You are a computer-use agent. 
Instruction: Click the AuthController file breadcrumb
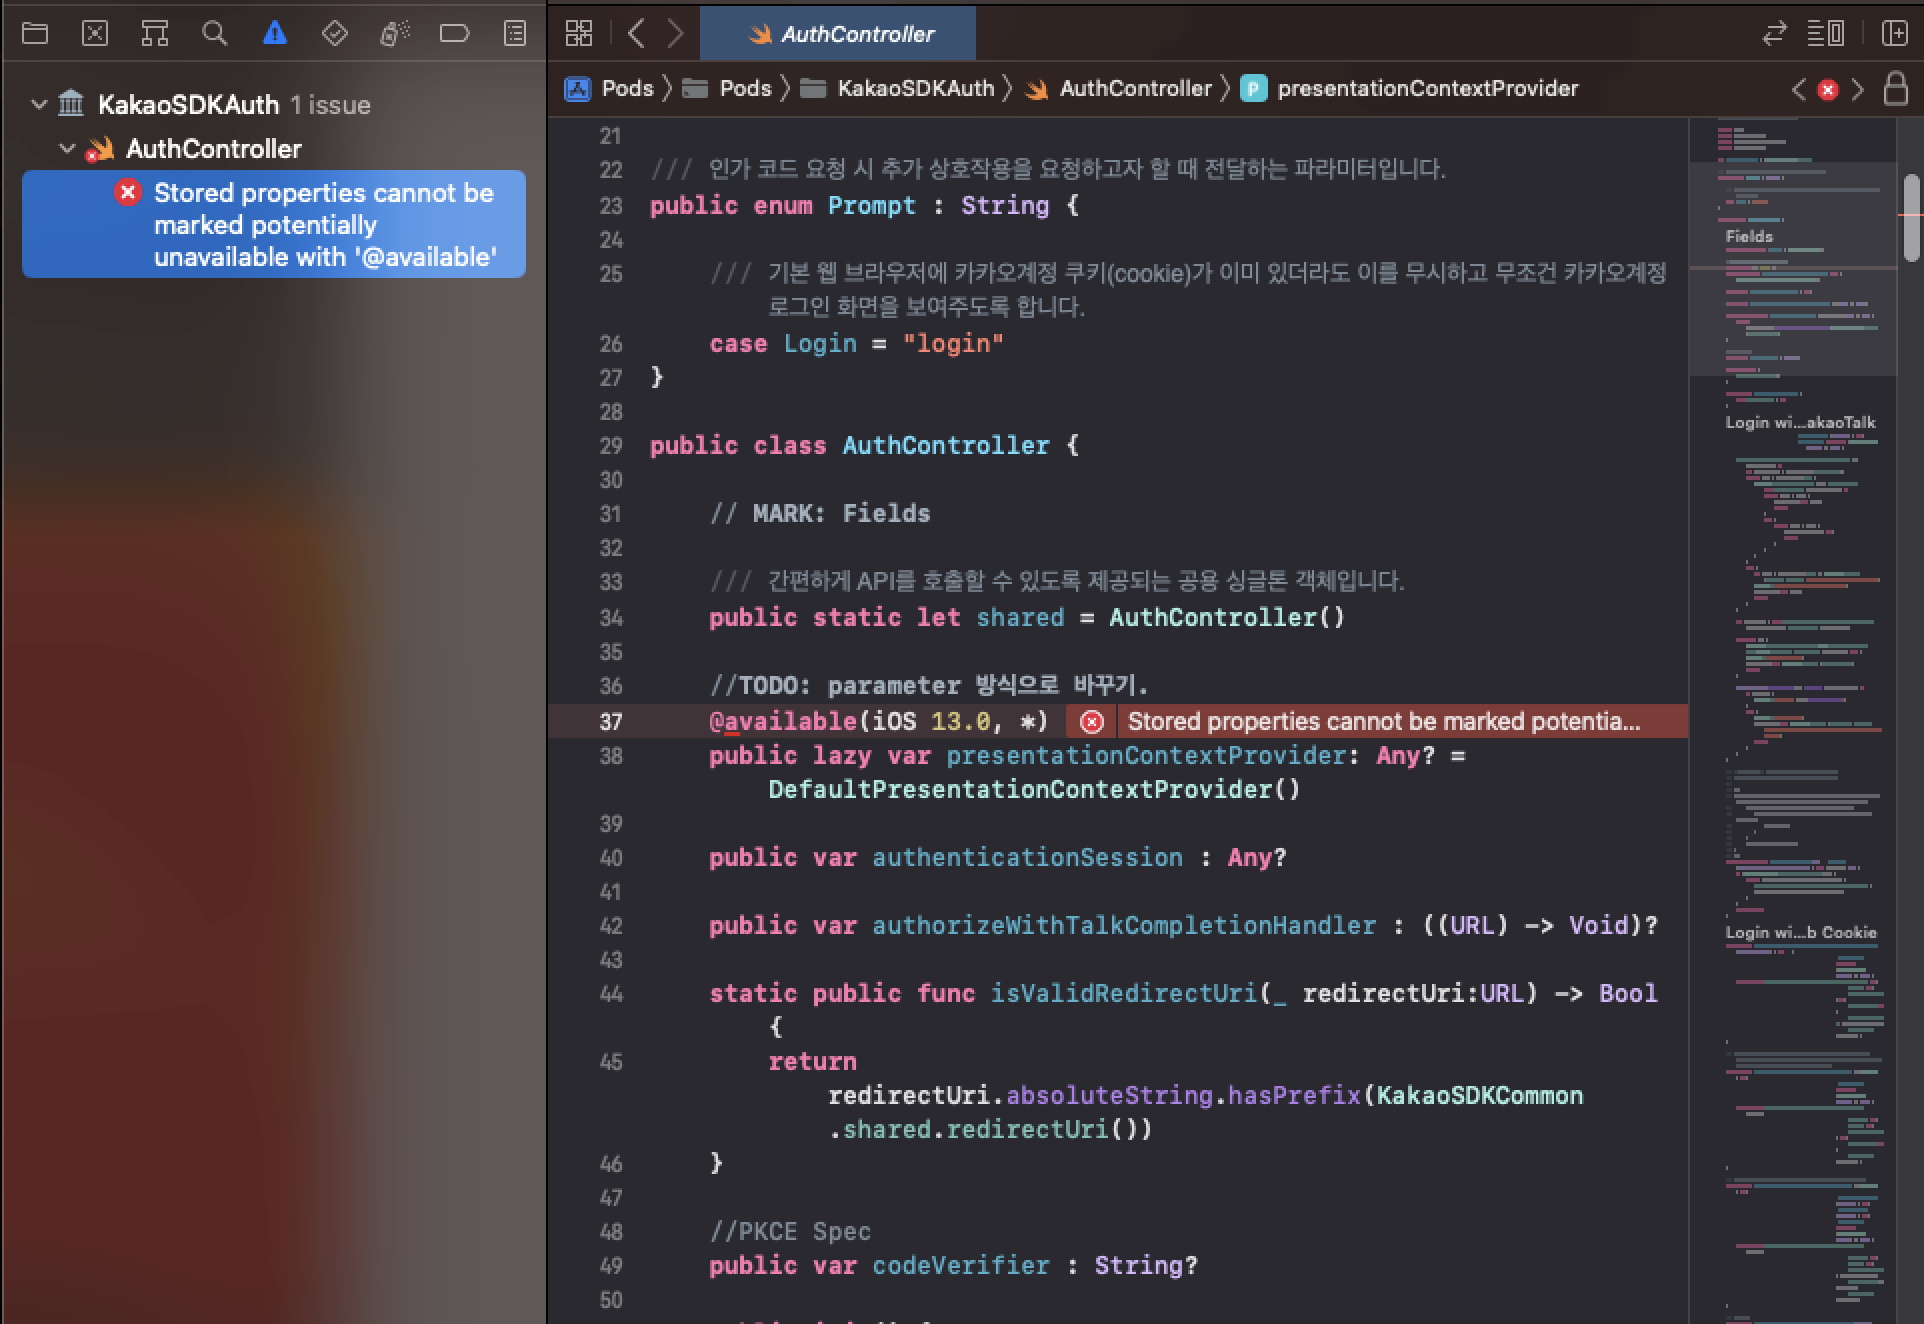point(1119,89)
